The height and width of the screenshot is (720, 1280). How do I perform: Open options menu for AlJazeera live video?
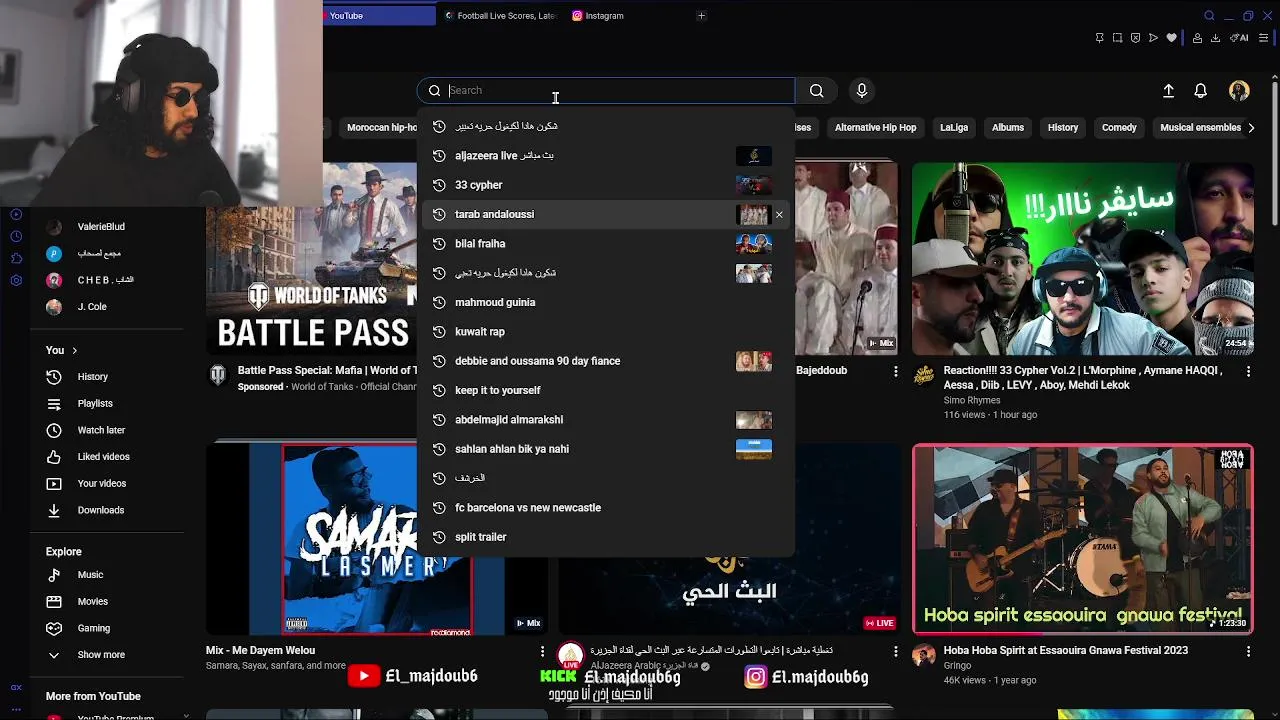point(895,651)
